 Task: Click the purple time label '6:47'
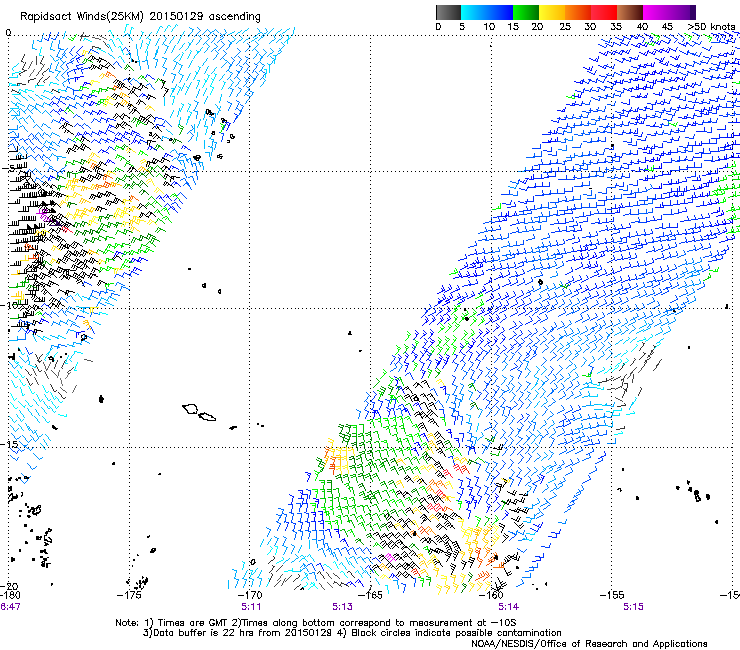click(10, 607)
